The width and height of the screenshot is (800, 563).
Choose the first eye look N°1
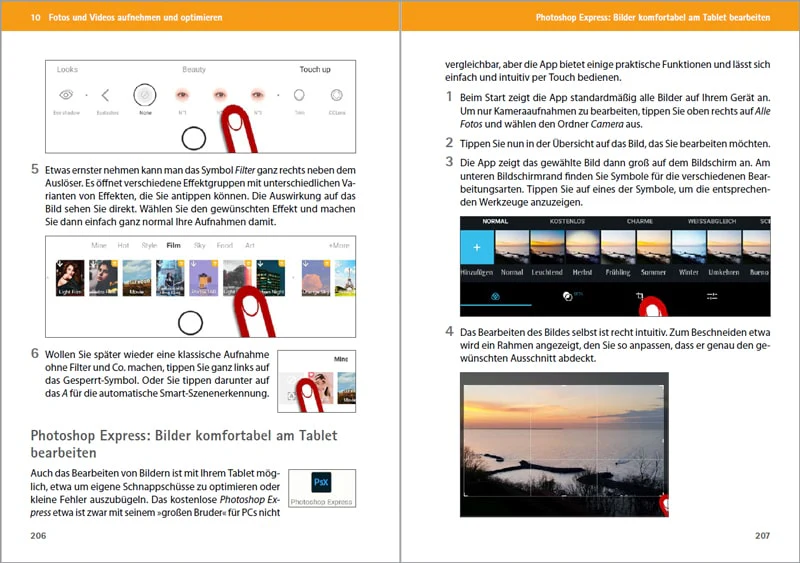(182, 95)
